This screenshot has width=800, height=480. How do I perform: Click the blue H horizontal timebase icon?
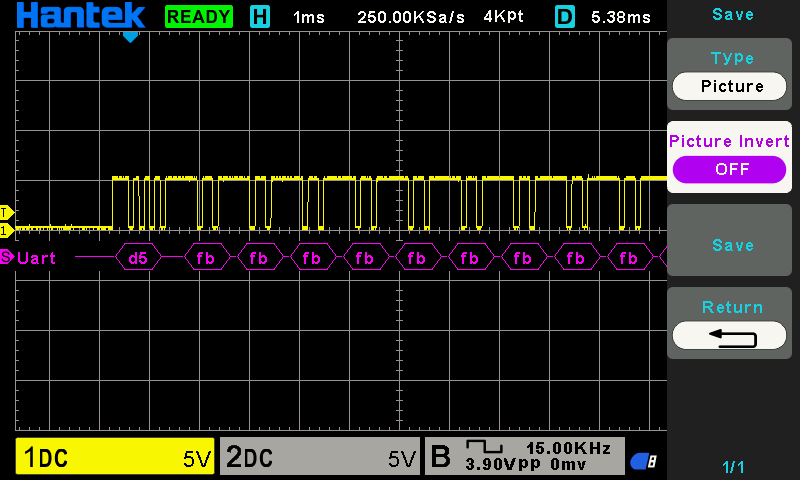260,17
